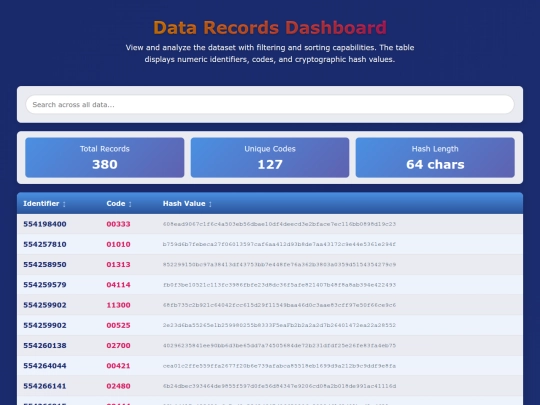Select code 01313
540x405 pixels.
click(118, 265)
